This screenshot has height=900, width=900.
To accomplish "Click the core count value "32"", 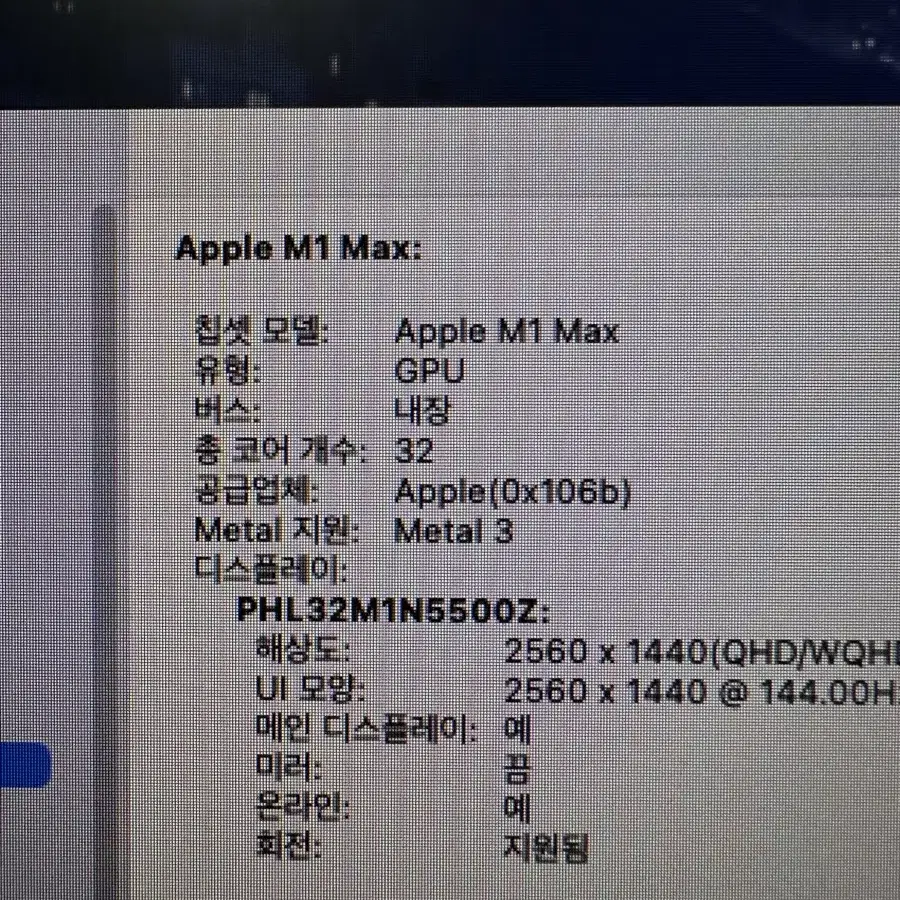I will pyautogui.click(x=414, y=451).
